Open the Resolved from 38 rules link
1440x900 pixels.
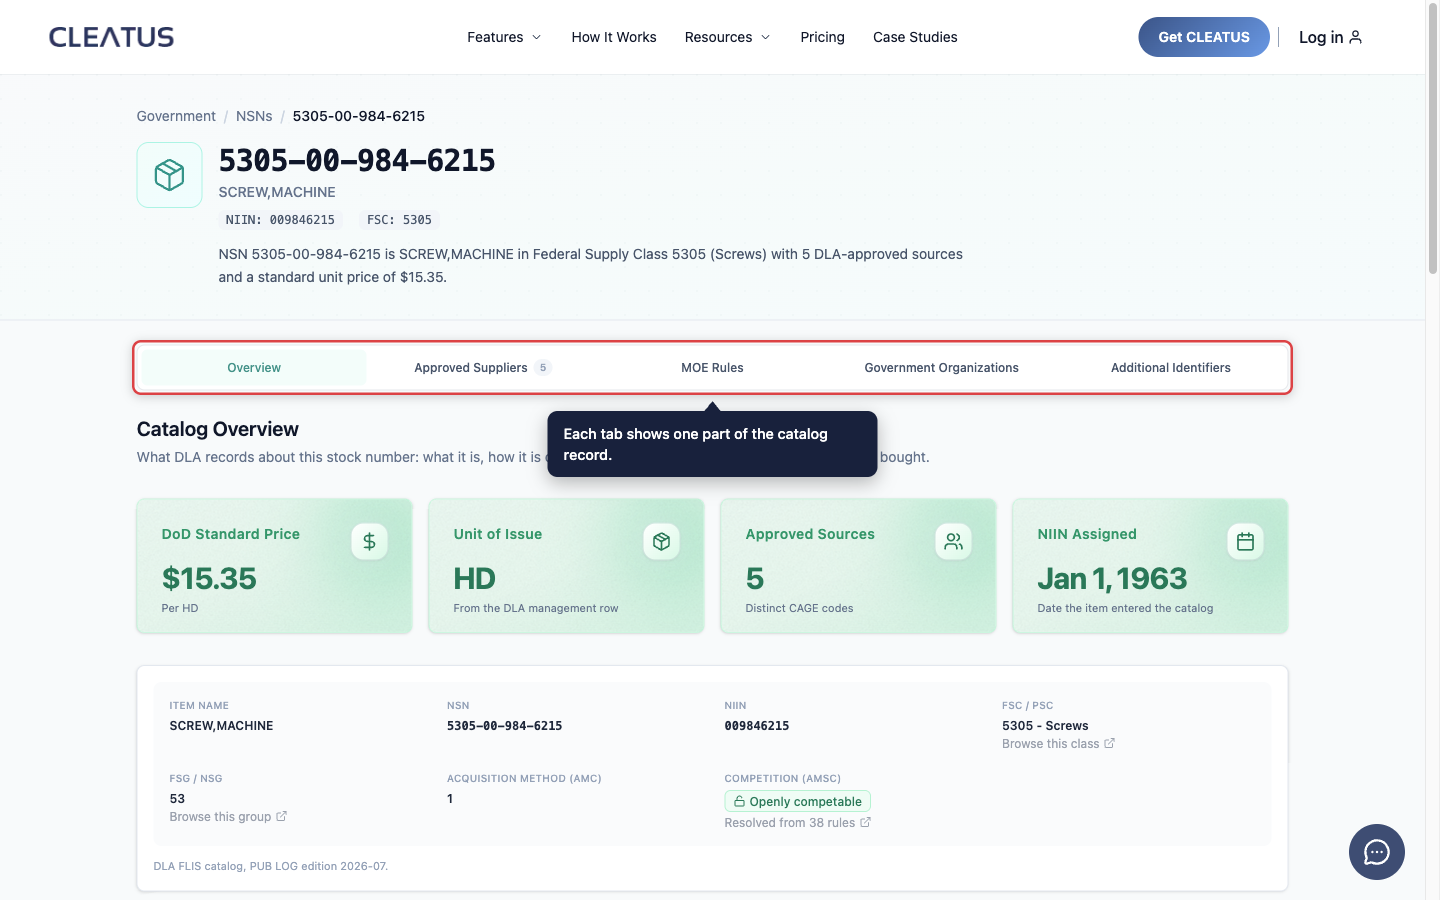click(797, 823)
